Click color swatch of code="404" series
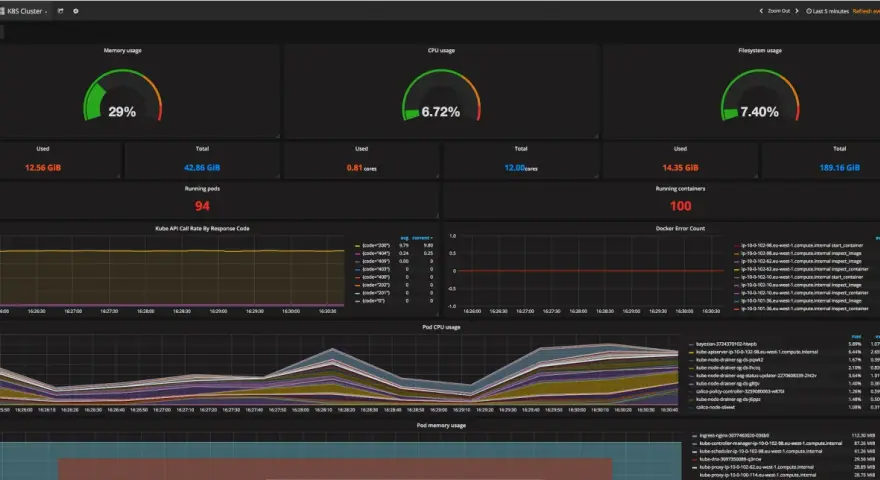 coord(358,254)
